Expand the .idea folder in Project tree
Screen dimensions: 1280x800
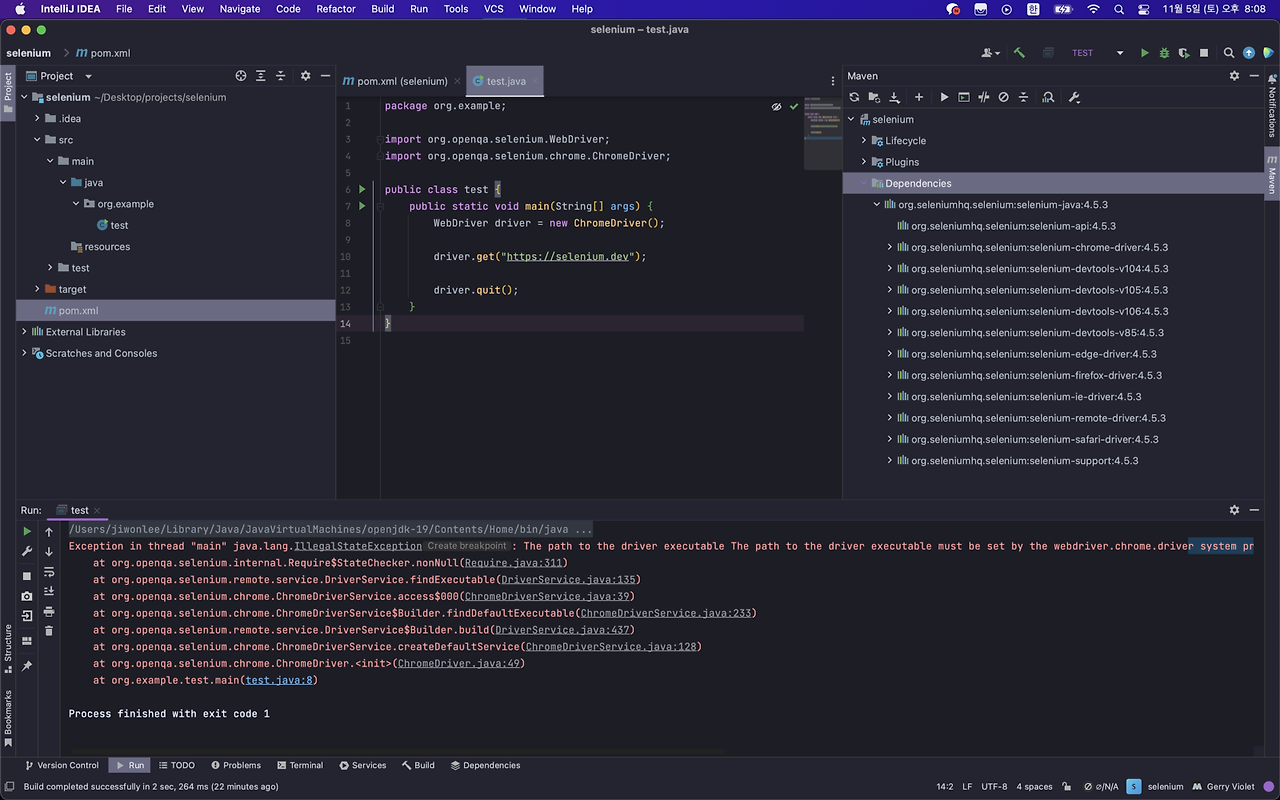(38, 118)
